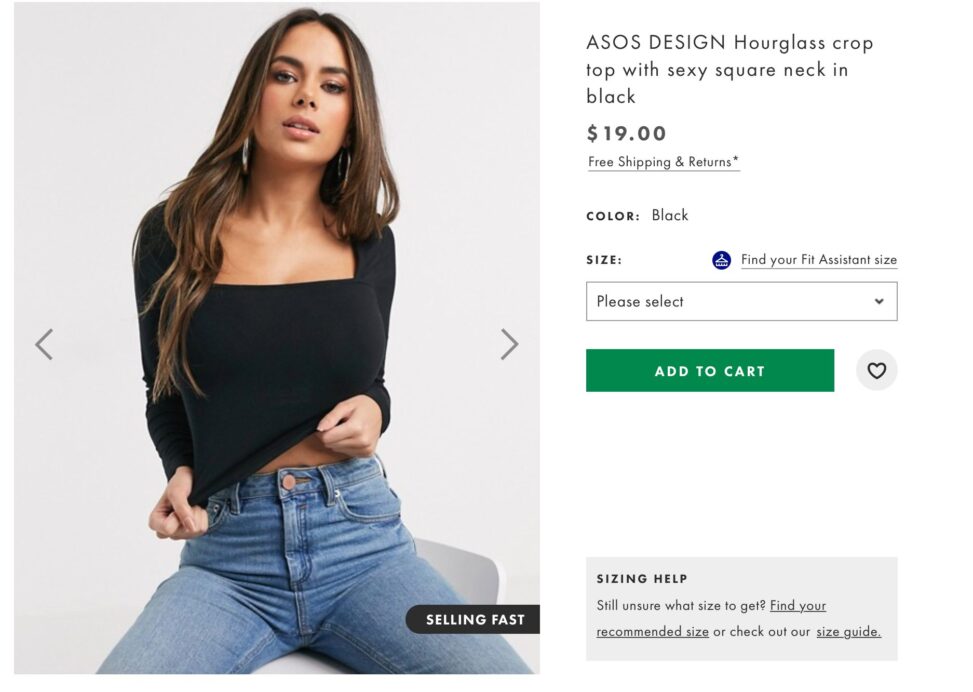973x692 pixels.
Task: Click the size dropdown chevron arrow
Action: pyautogui.click(x=879, y=302)
